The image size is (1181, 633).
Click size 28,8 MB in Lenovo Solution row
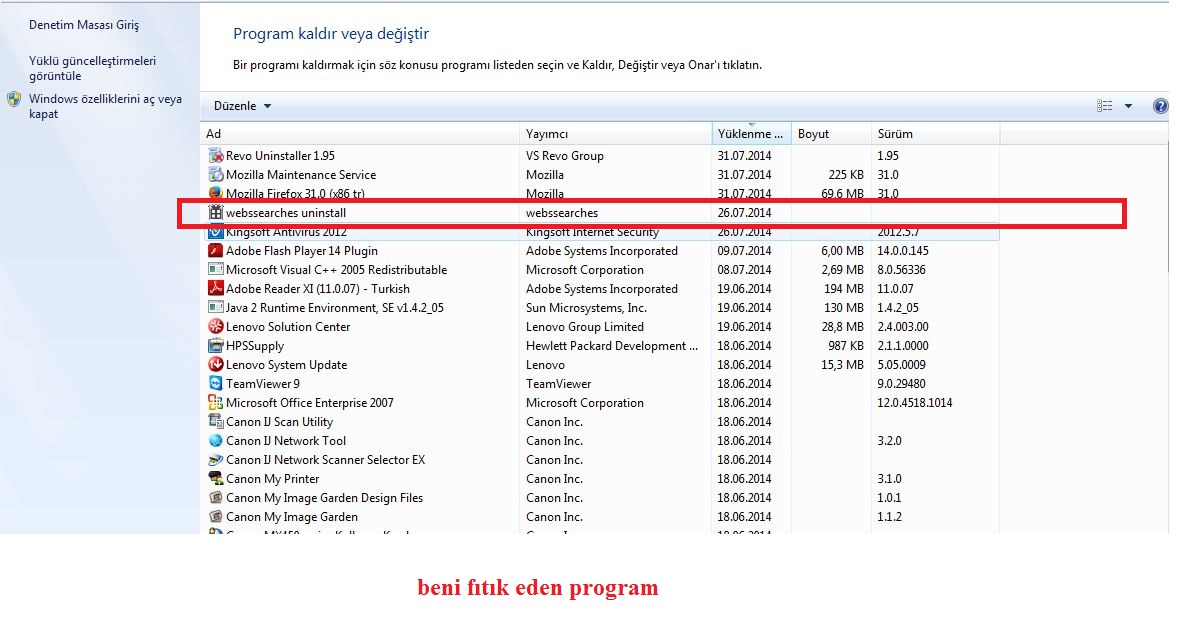pos(843,326)
